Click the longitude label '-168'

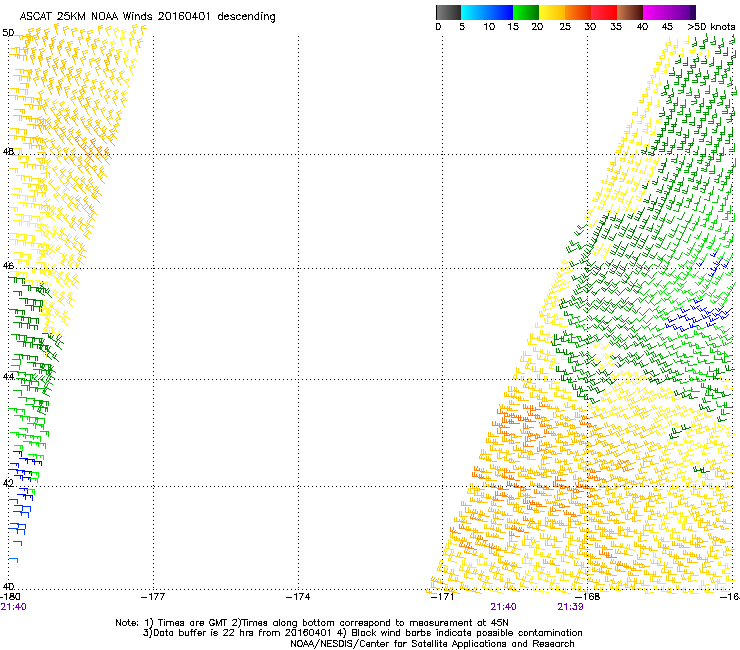point(588,597)
